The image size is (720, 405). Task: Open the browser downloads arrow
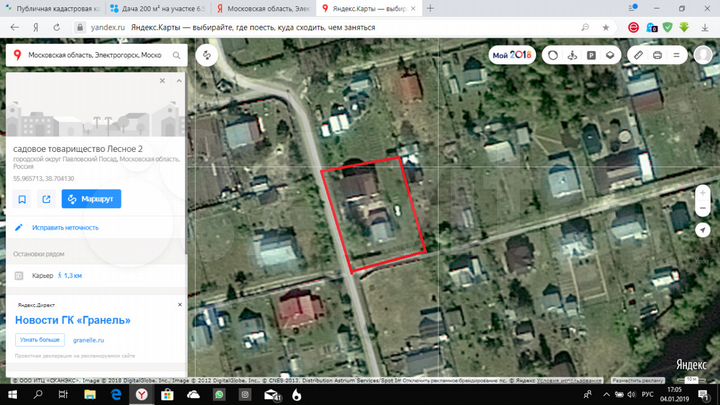(705, 28)
